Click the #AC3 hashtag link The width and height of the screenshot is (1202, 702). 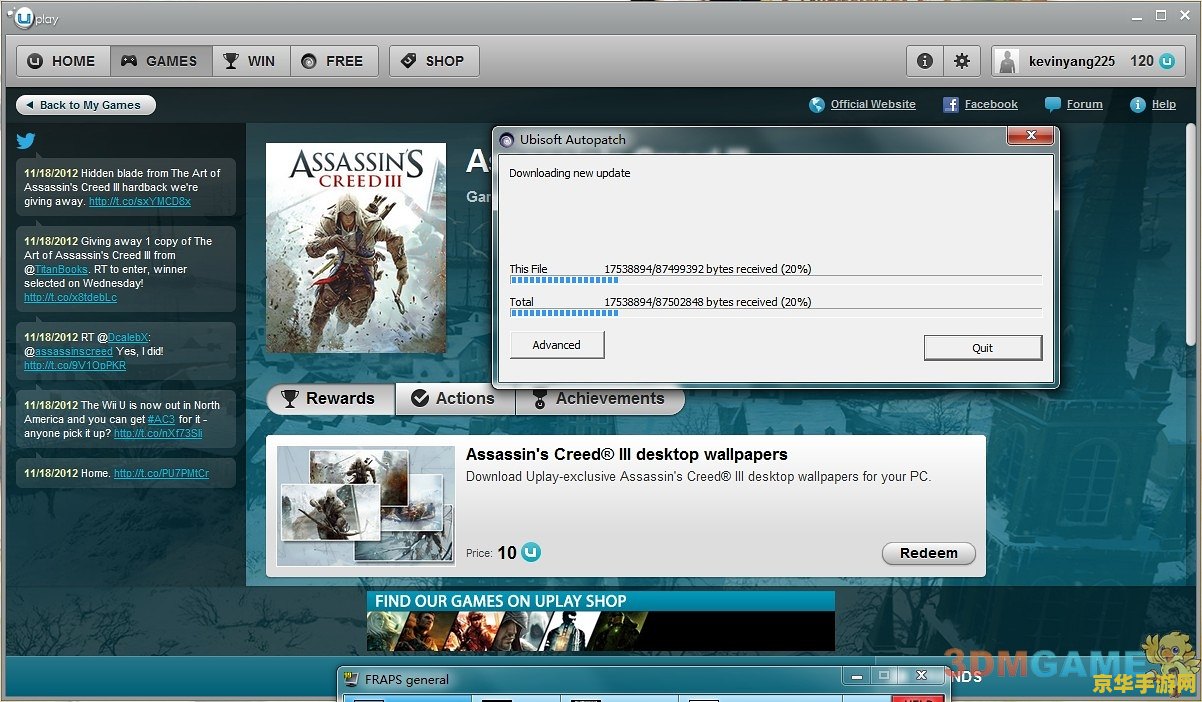pyautogui.click(x=161, y=419)
